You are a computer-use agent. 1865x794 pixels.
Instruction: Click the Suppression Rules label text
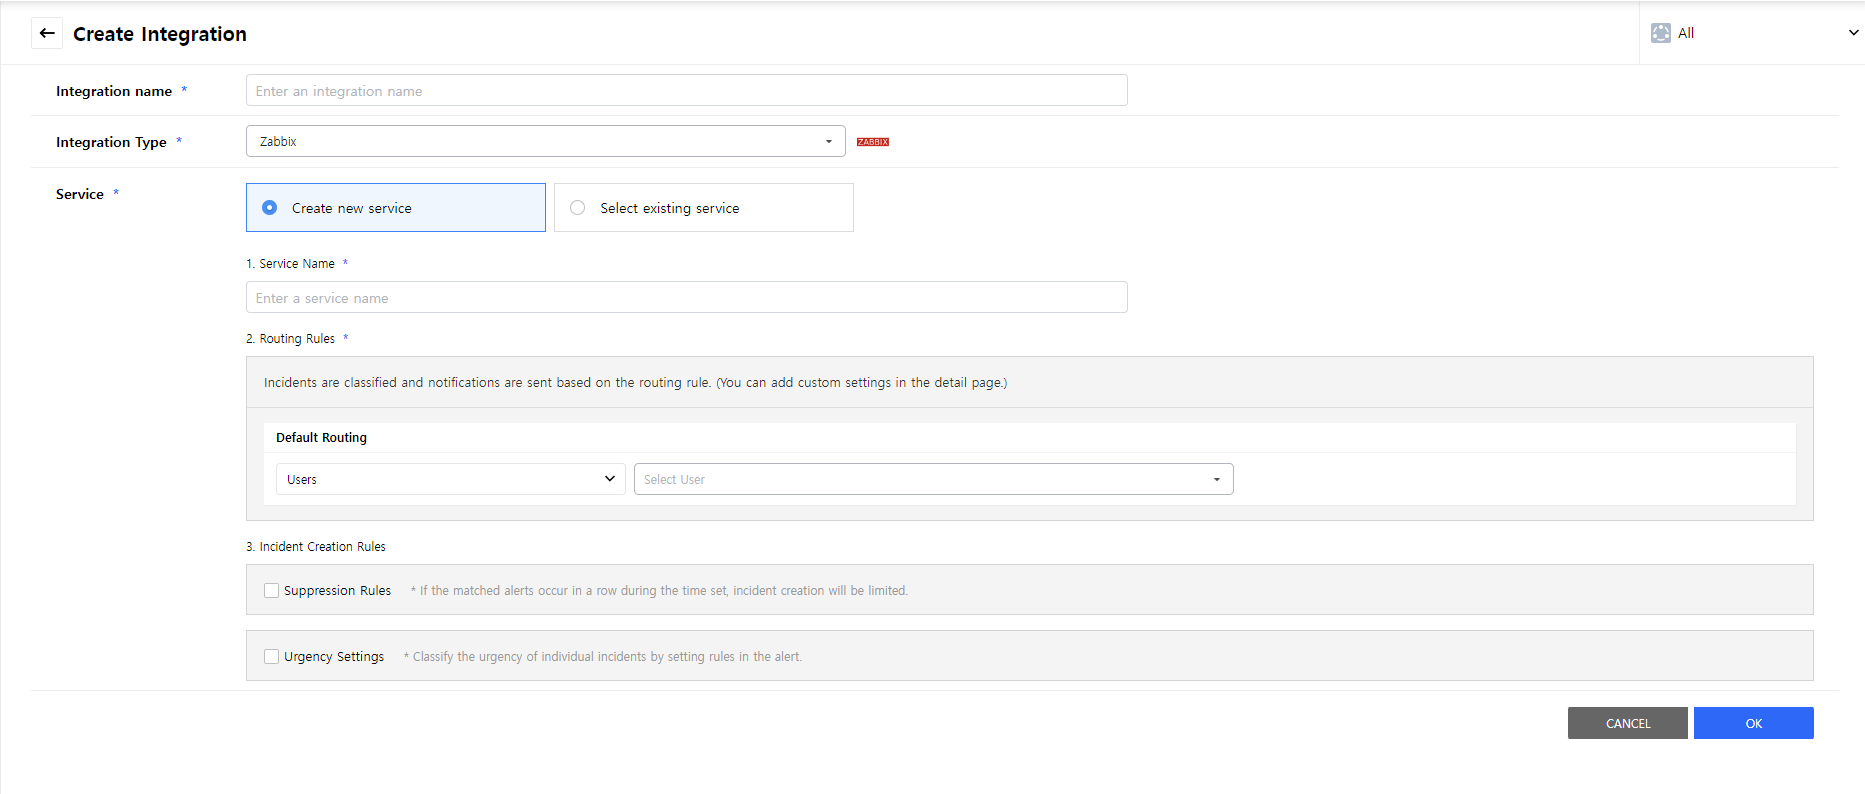click(337, 591)
